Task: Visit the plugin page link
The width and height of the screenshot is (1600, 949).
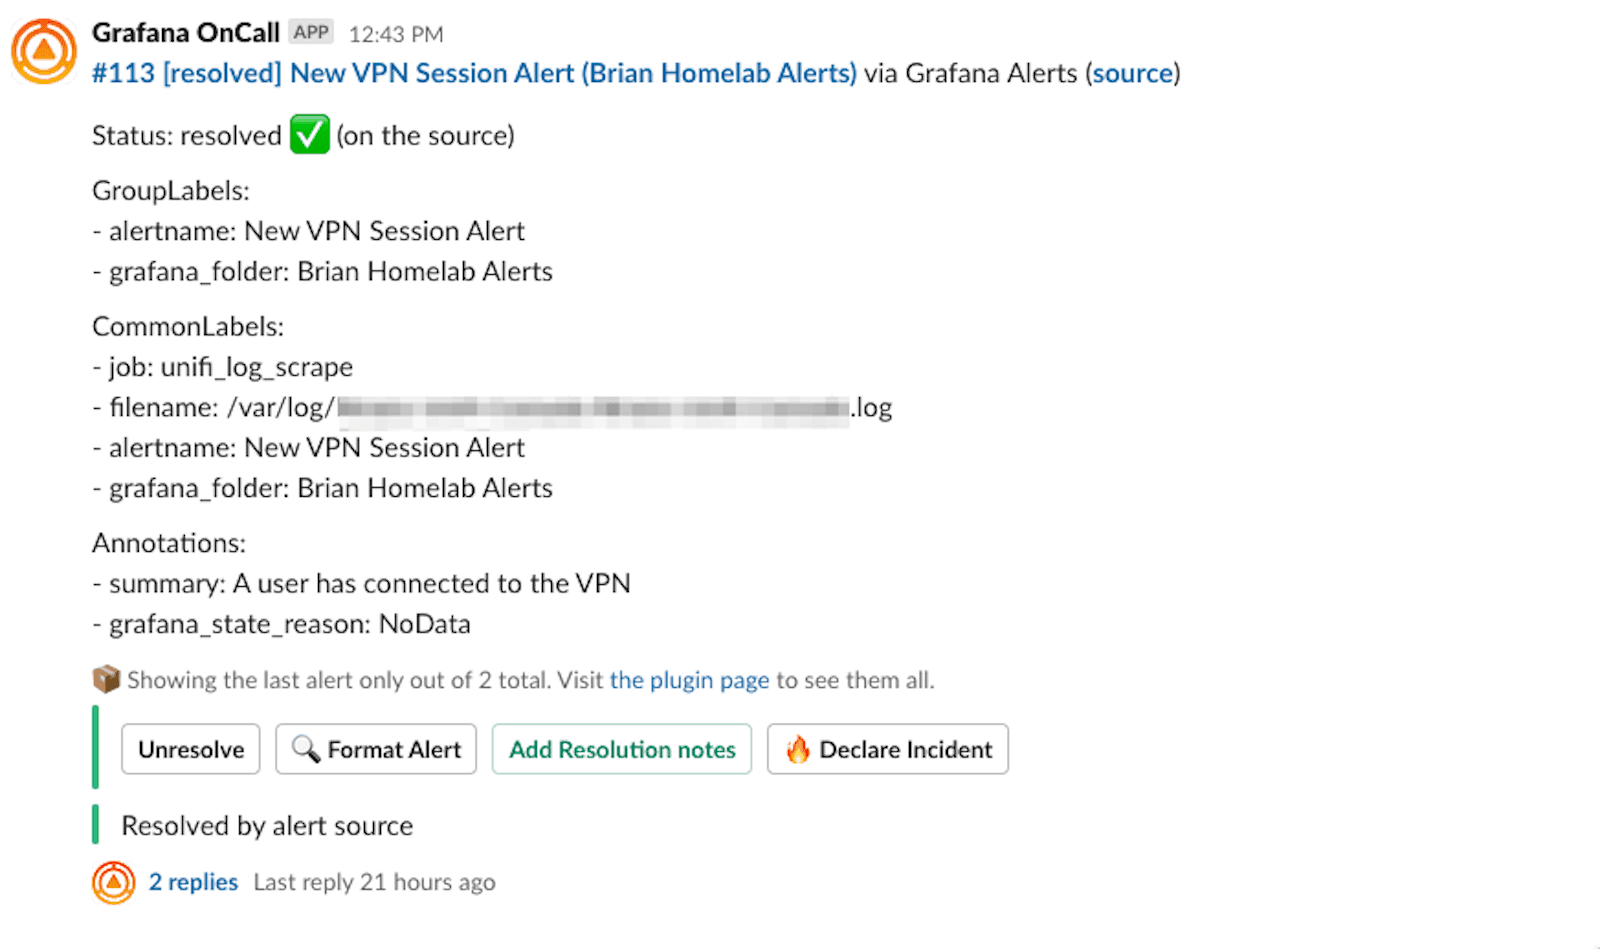Action: tap(690, 680)
